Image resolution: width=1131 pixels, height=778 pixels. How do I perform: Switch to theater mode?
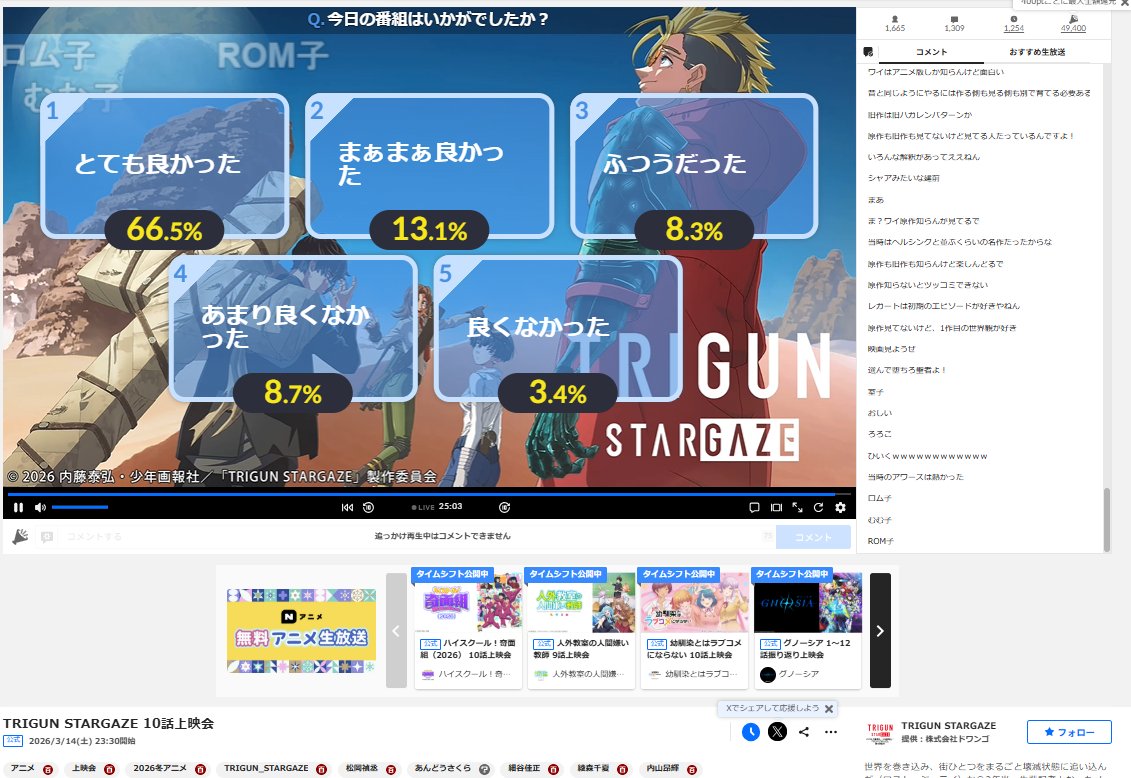[x=776, y=508]
